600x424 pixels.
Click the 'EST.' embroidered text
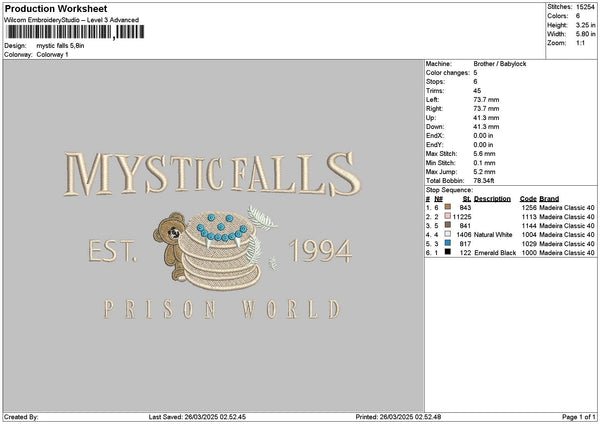coord(112,251)
